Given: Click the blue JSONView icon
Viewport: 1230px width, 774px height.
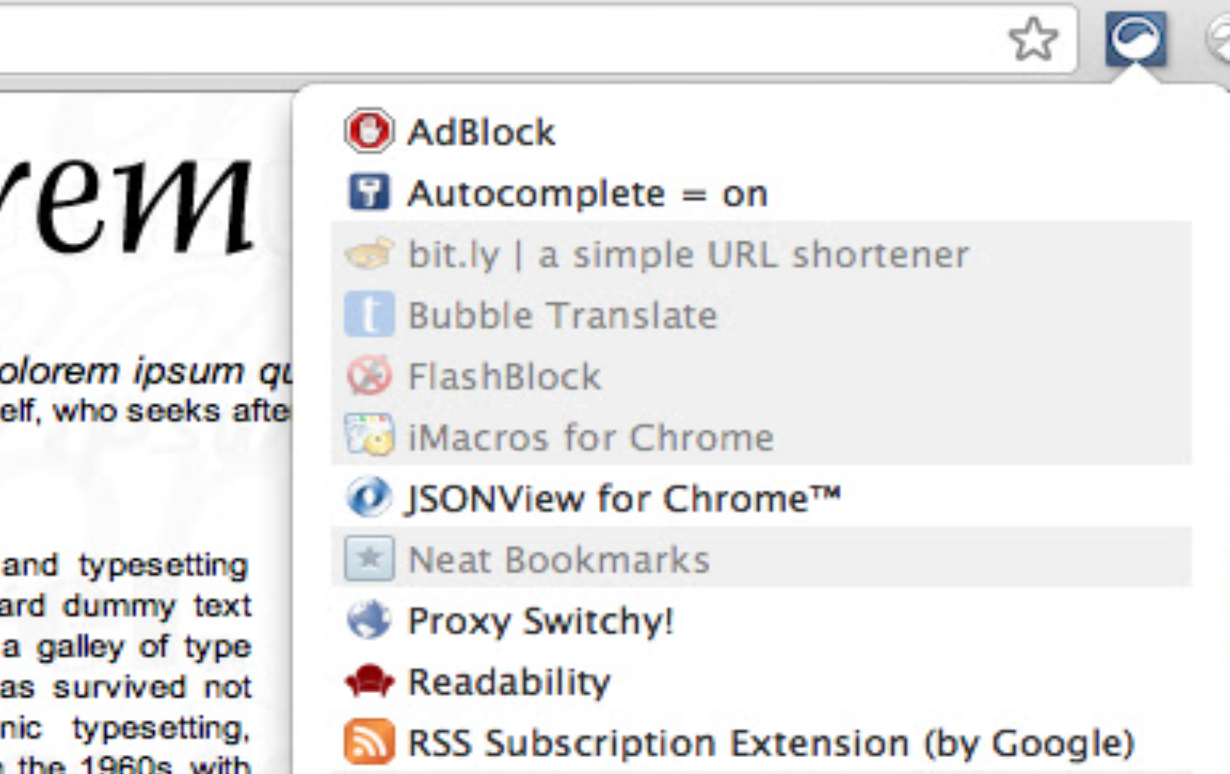Looking at the screenshot, I should (x=368, y=498).
